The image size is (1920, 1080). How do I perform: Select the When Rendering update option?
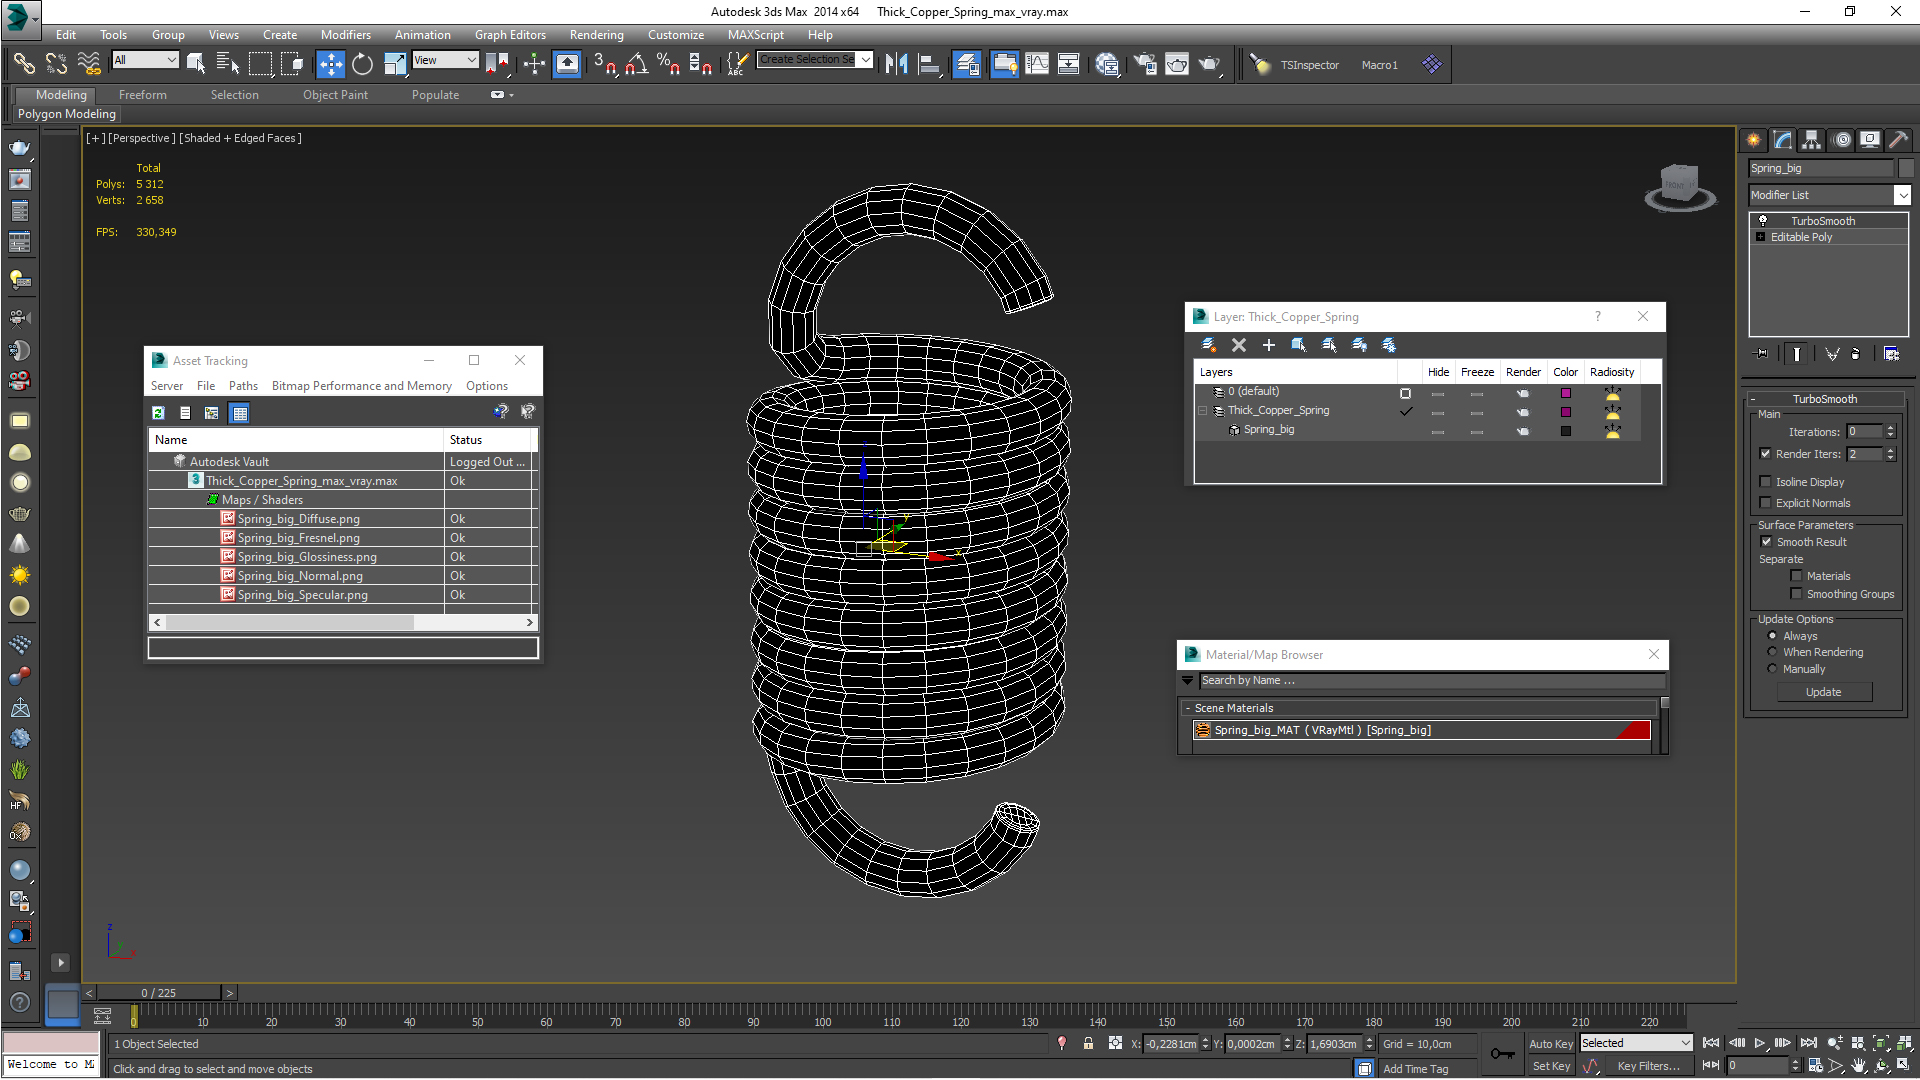[x=1773, y=652]
